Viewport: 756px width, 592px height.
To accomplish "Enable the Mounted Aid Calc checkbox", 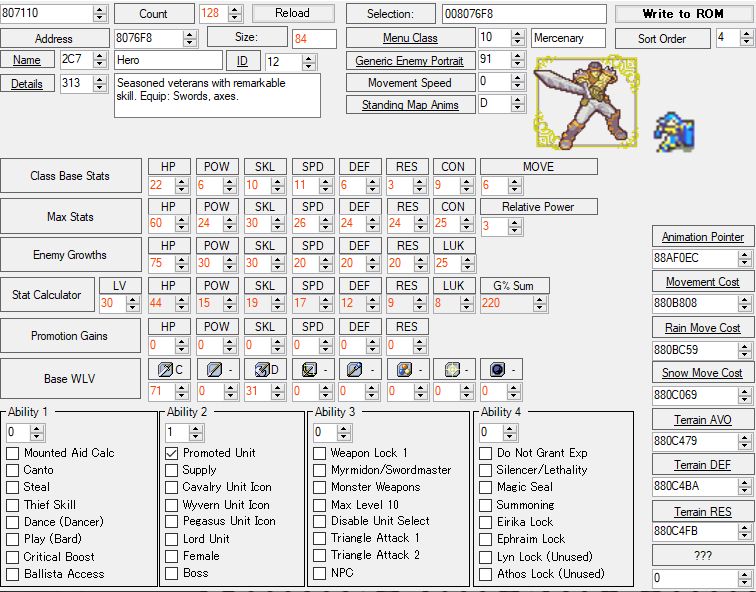I will point(13,453).
